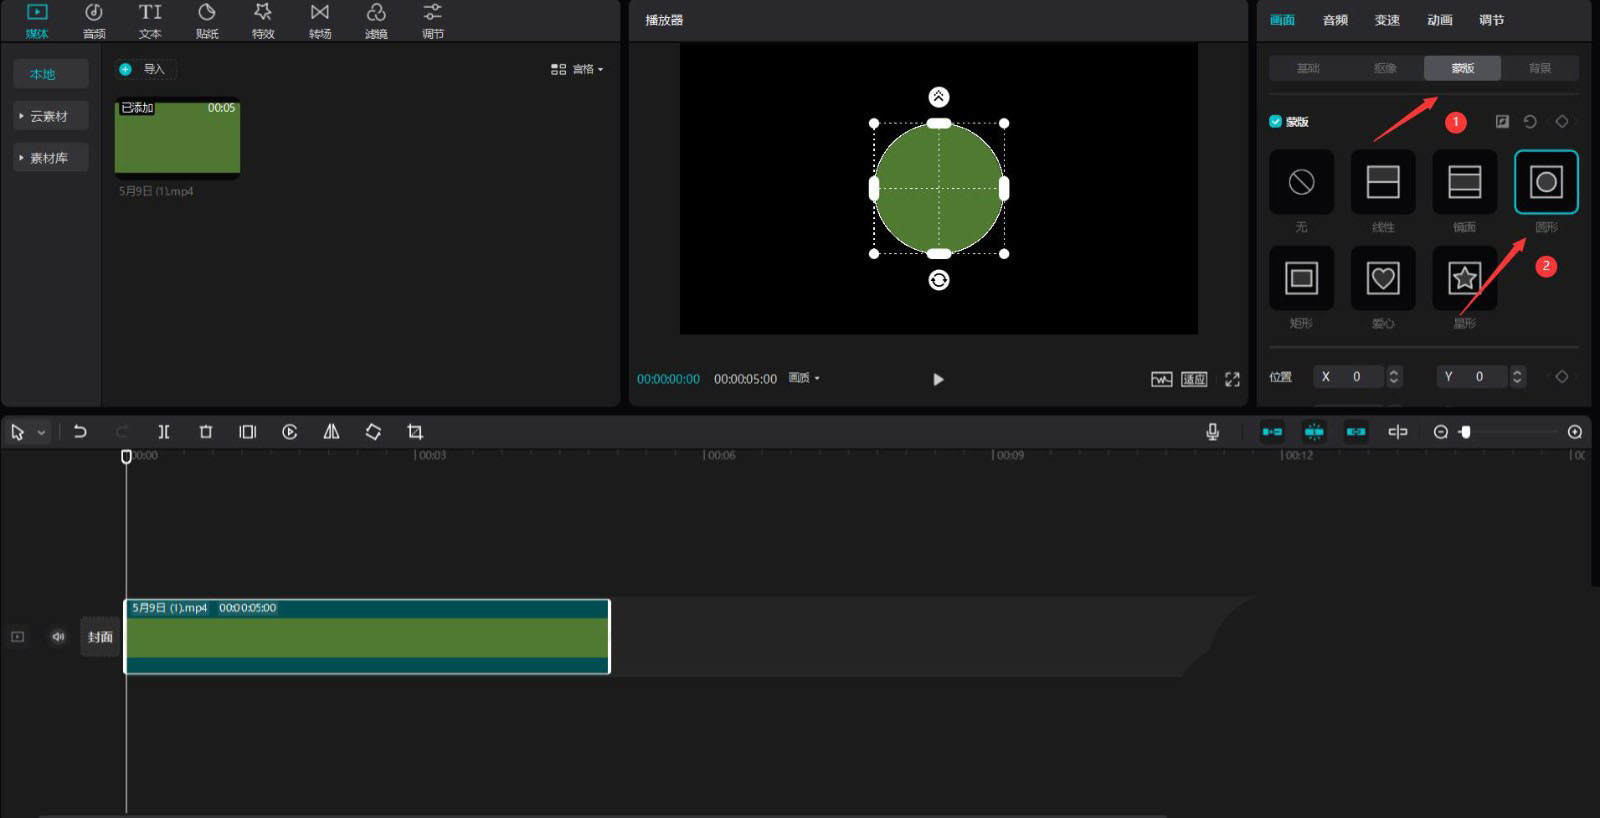
Task: Click the undo arrow in timeline toolbar
Action: click(x=80, y=432)
